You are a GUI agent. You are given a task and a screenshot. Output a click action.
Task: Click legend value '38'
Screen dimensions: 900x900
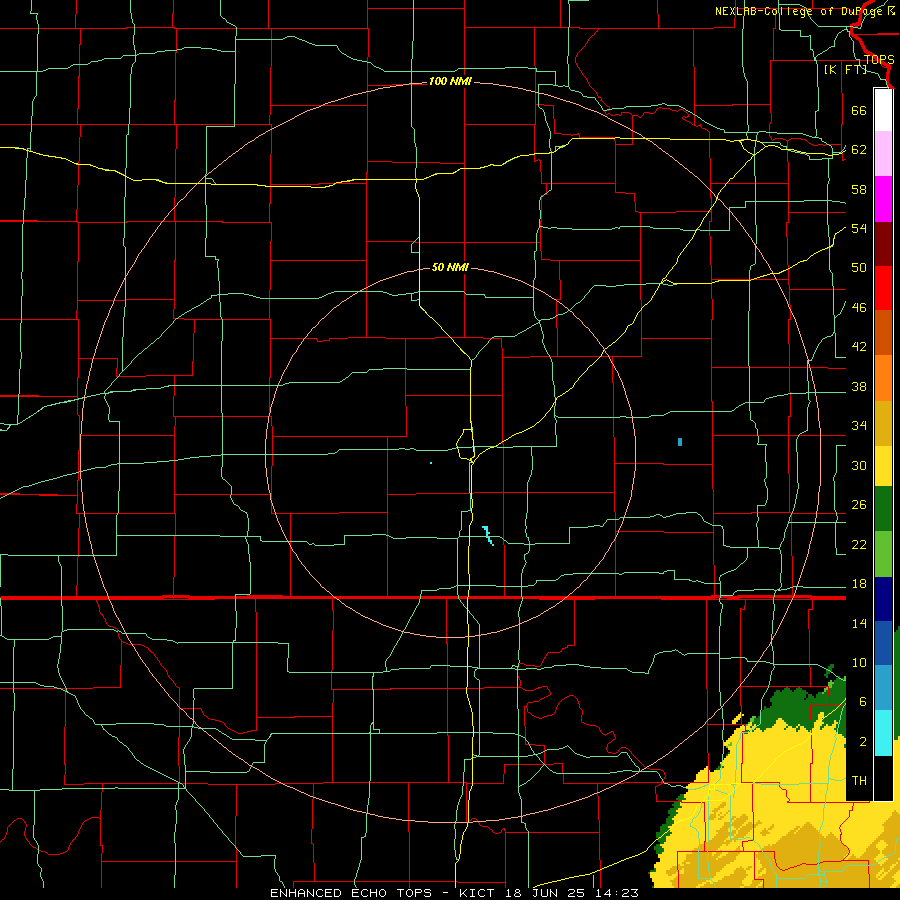click(x=859, y=387)
